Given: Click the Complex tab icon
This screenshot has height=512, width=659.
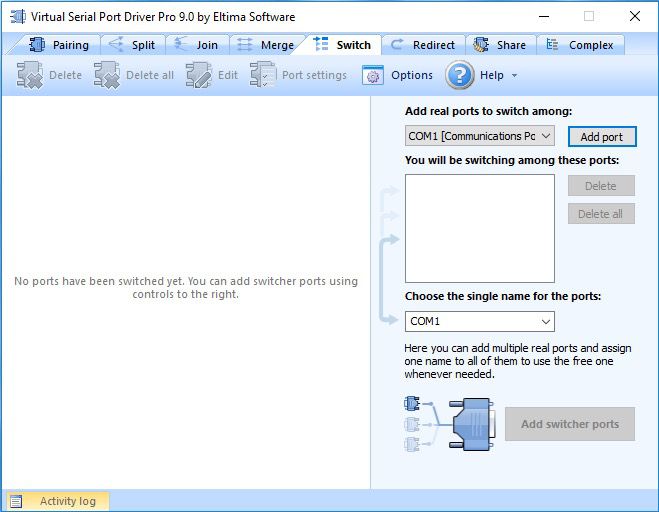Looking at the screenshot, I should click(x=552, y=44).
